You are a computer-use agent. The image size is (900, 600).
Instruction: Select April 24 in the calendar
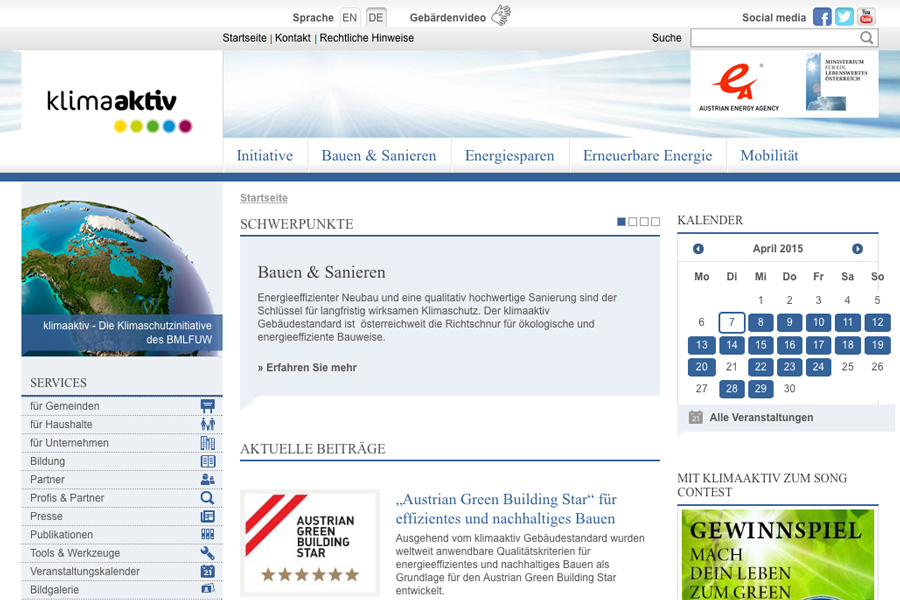tap(819, 367)
